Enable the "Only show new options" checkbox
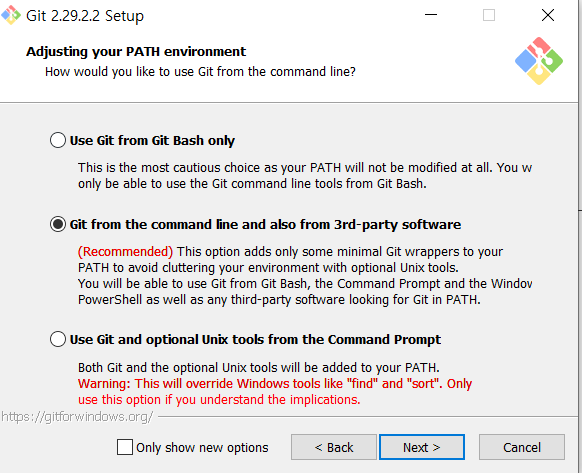The width and height of the screenshot is (582, 473). tap(125, 447)
